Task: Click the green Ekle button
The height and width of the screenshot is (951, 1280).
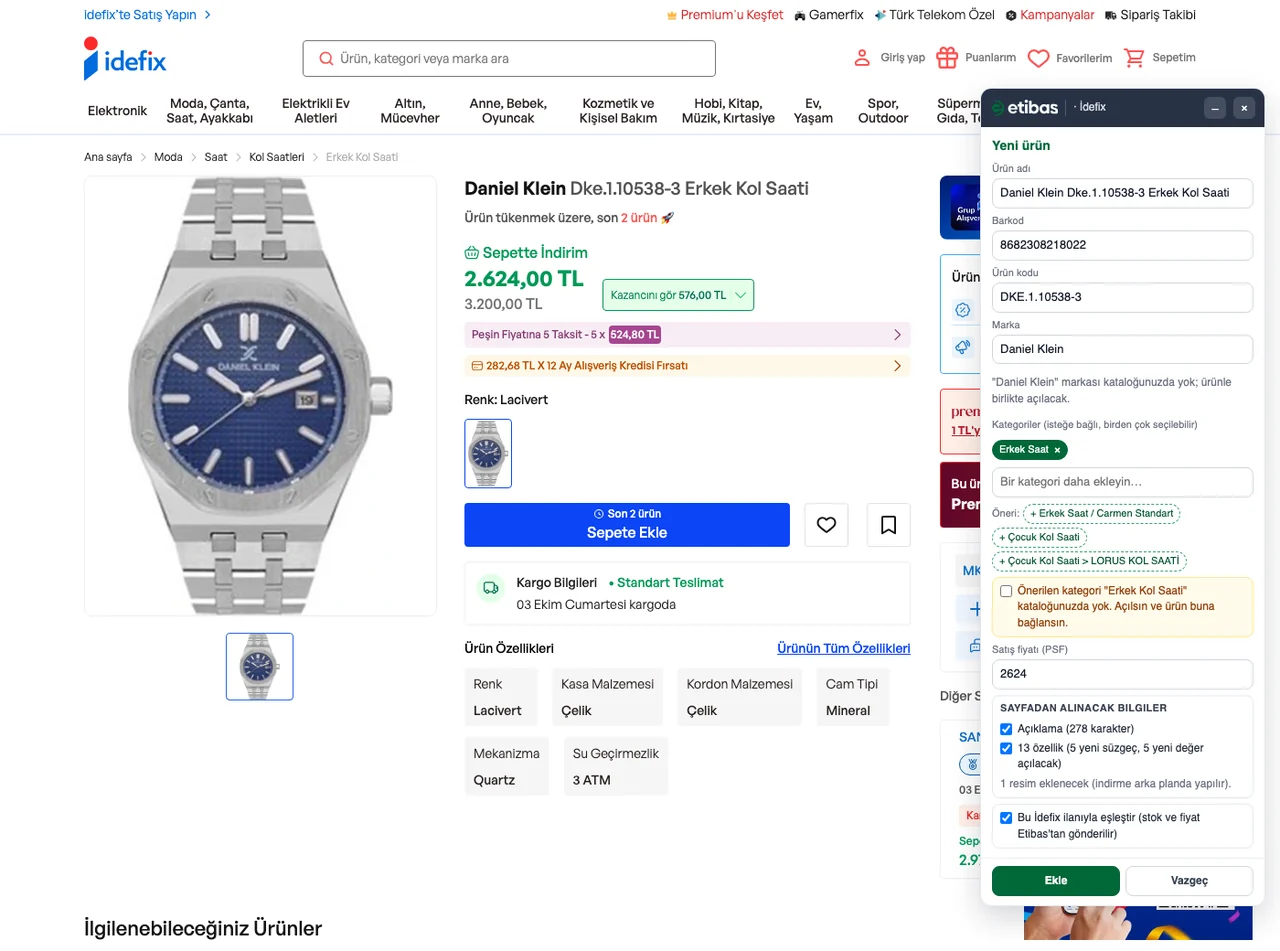Action: 1055,881
